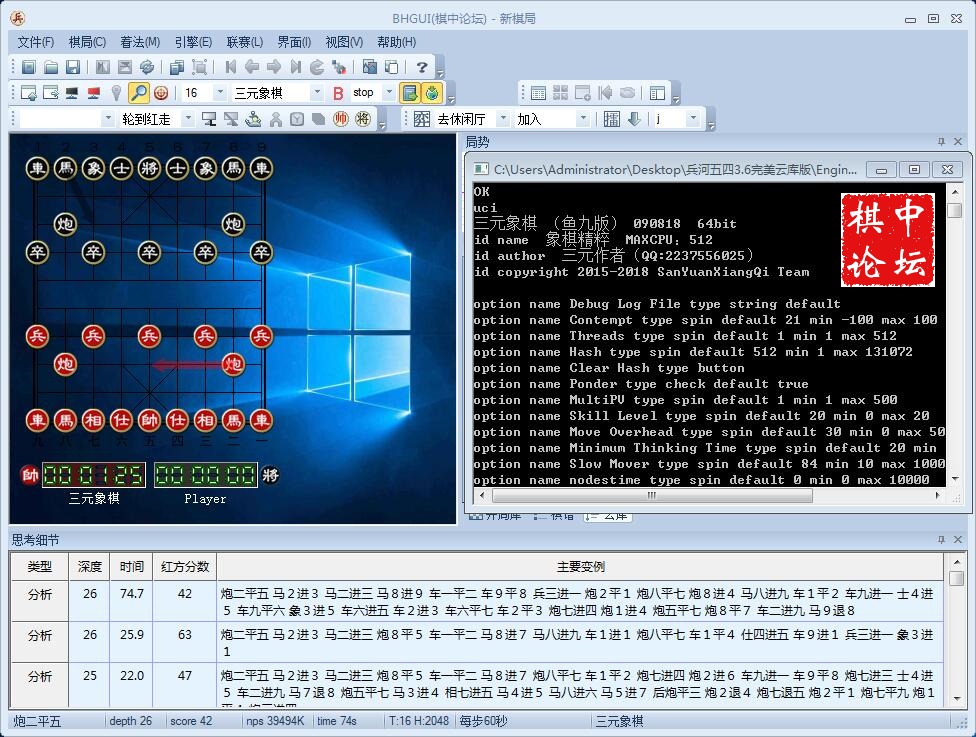The width and height of the screenshot is (976, 737).
Task: Open the 帮助(H) menu
Action: [396, 42]
